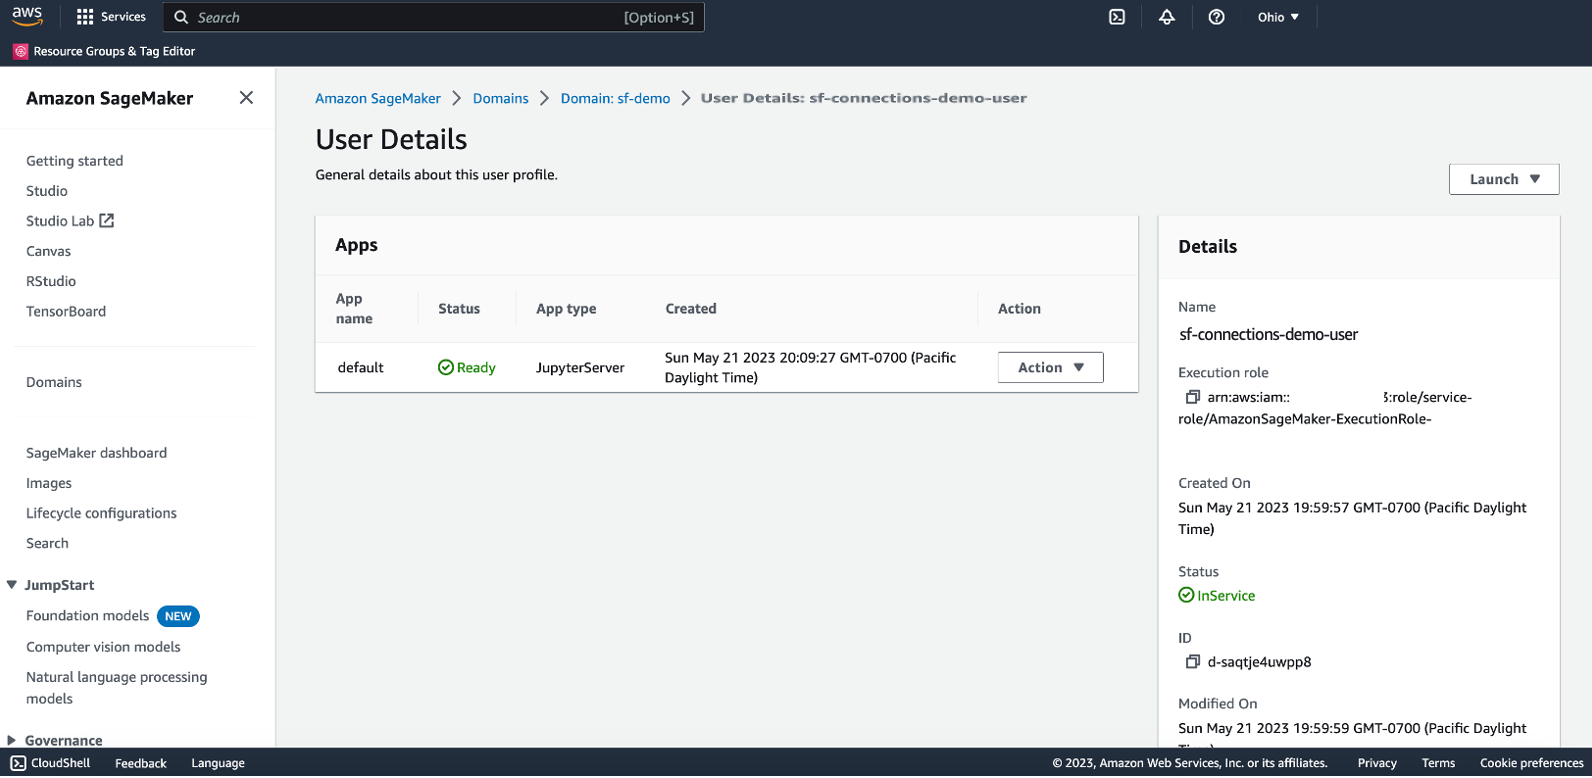
Task: Open RStudio in the sidebar
Action: pyautogui.click(x=51, y=281)
